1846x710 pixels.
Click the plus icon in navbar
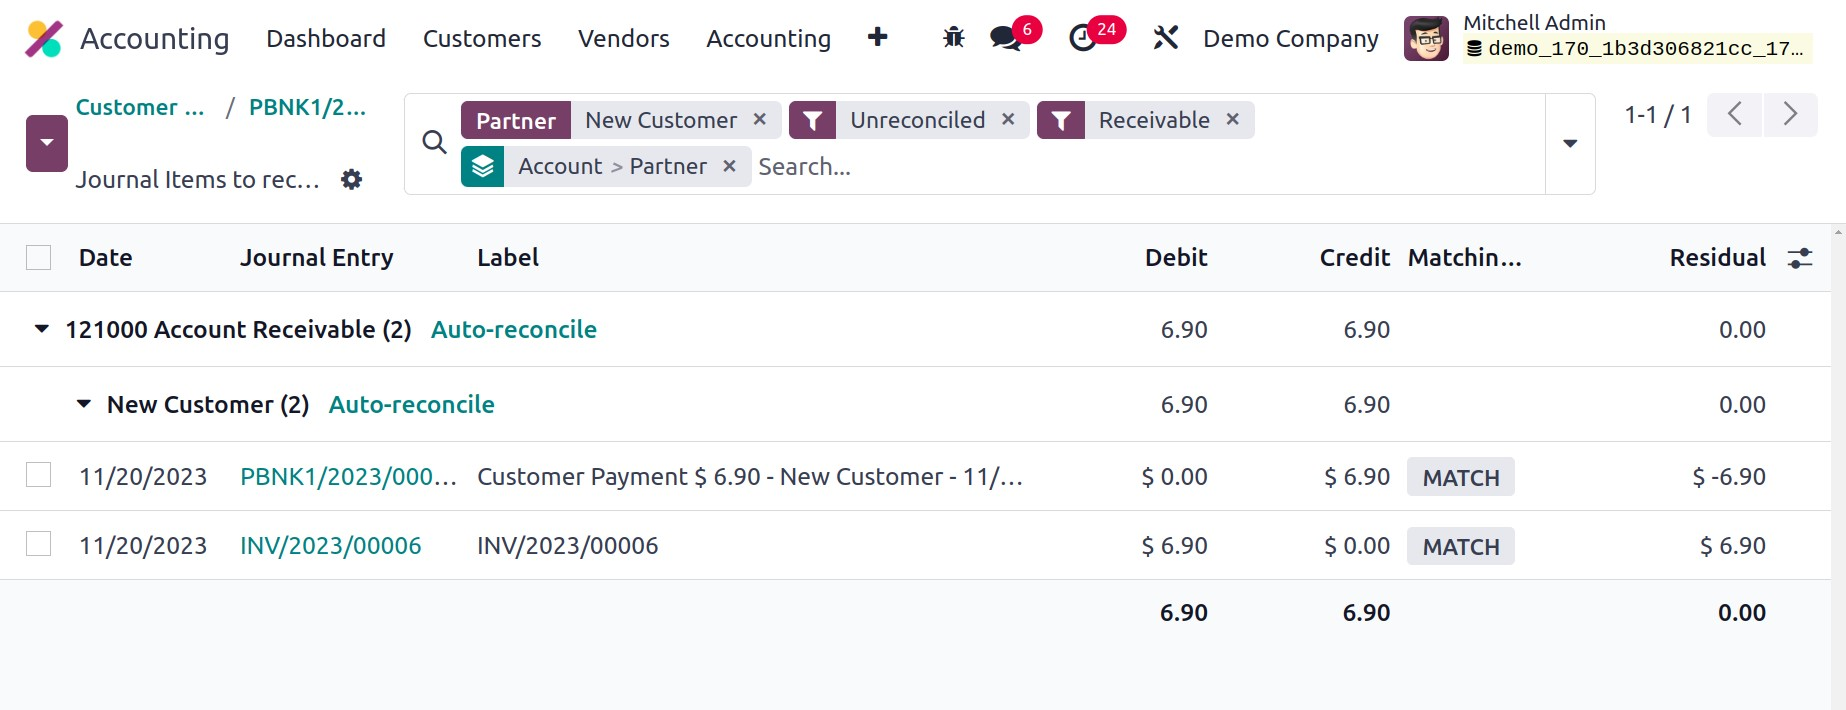(877, 38)
